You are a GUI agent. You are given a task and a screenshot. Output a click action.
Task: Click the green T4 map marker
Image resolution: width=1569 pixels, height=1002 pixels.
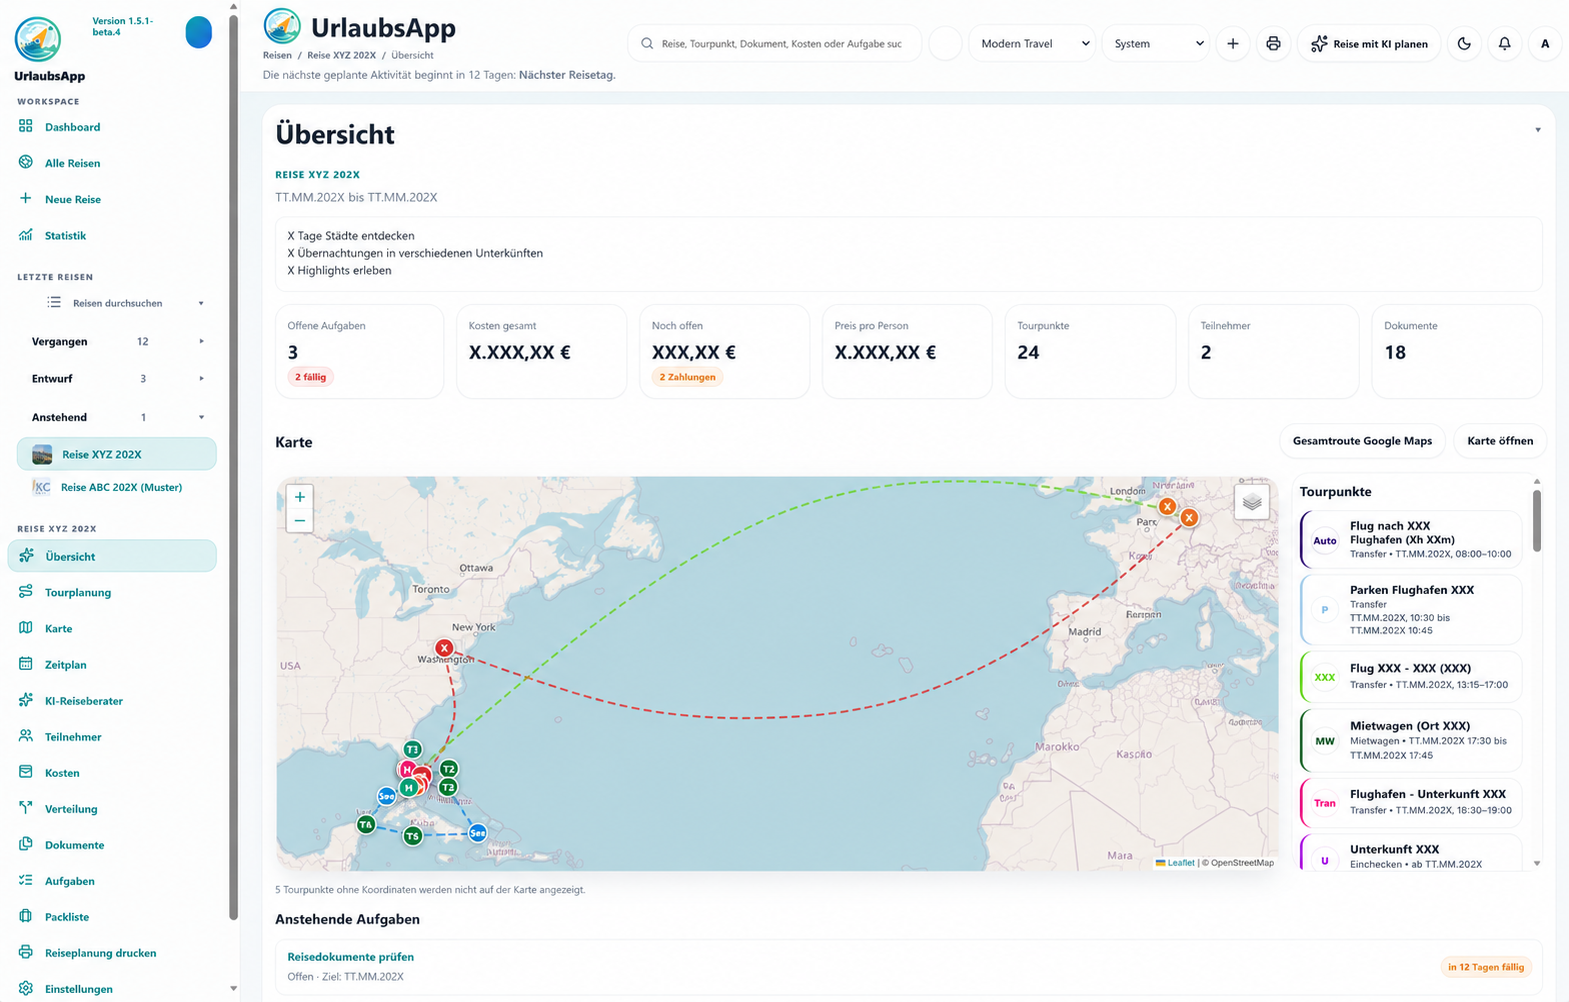(x=366, y=824)
